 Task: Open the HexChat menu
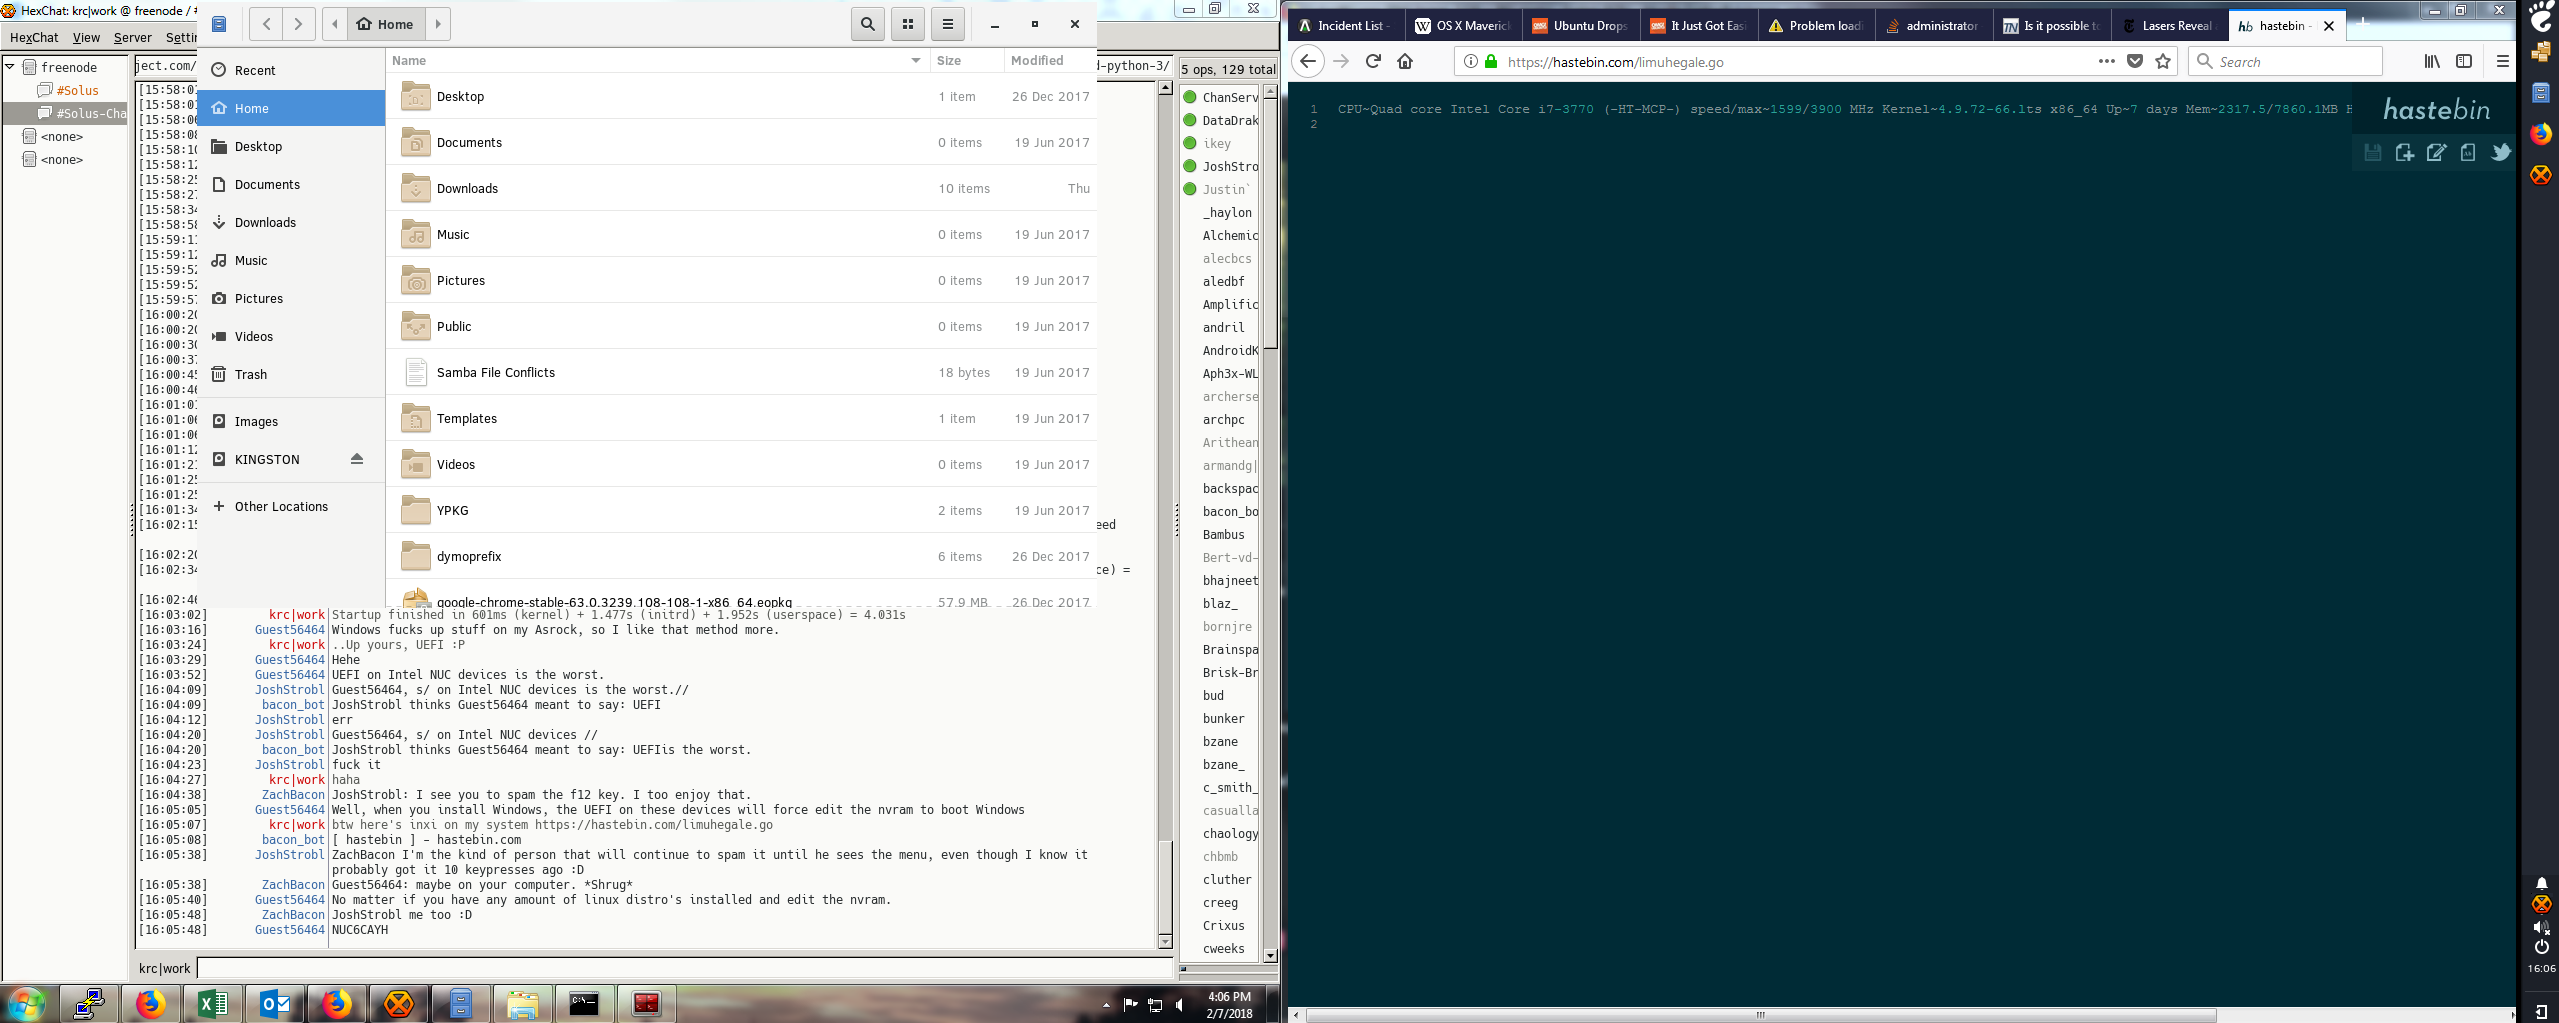coord(34,37)
